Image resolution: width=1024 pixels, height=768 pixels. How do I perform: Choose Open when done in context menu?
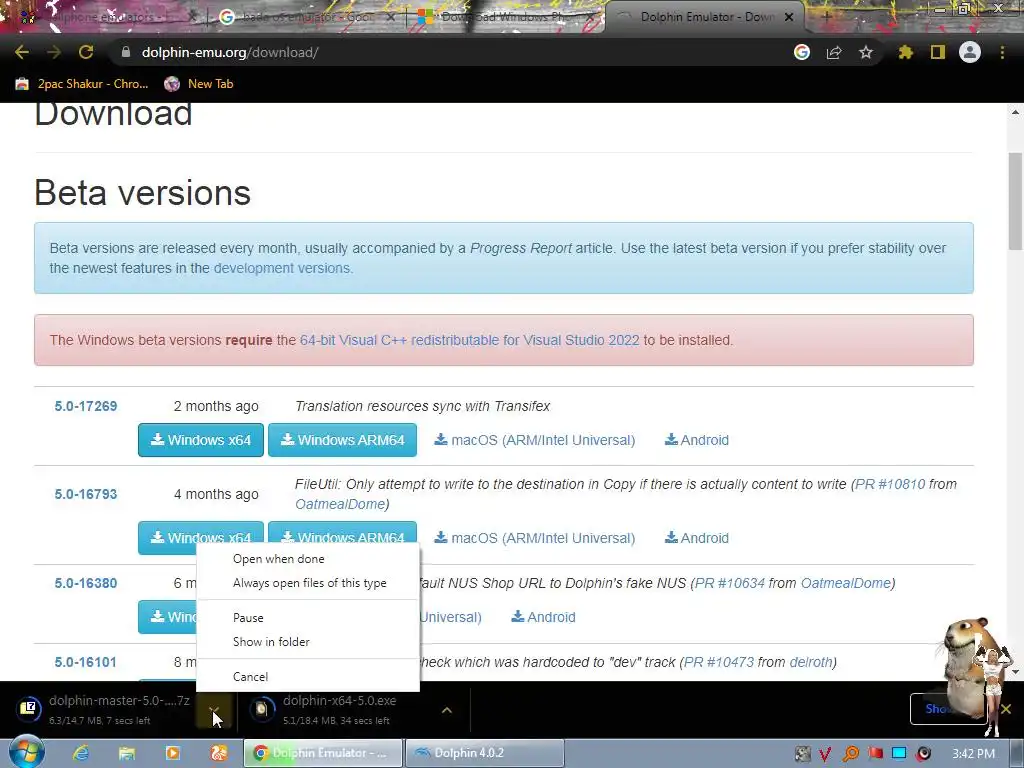pos(308,559)
